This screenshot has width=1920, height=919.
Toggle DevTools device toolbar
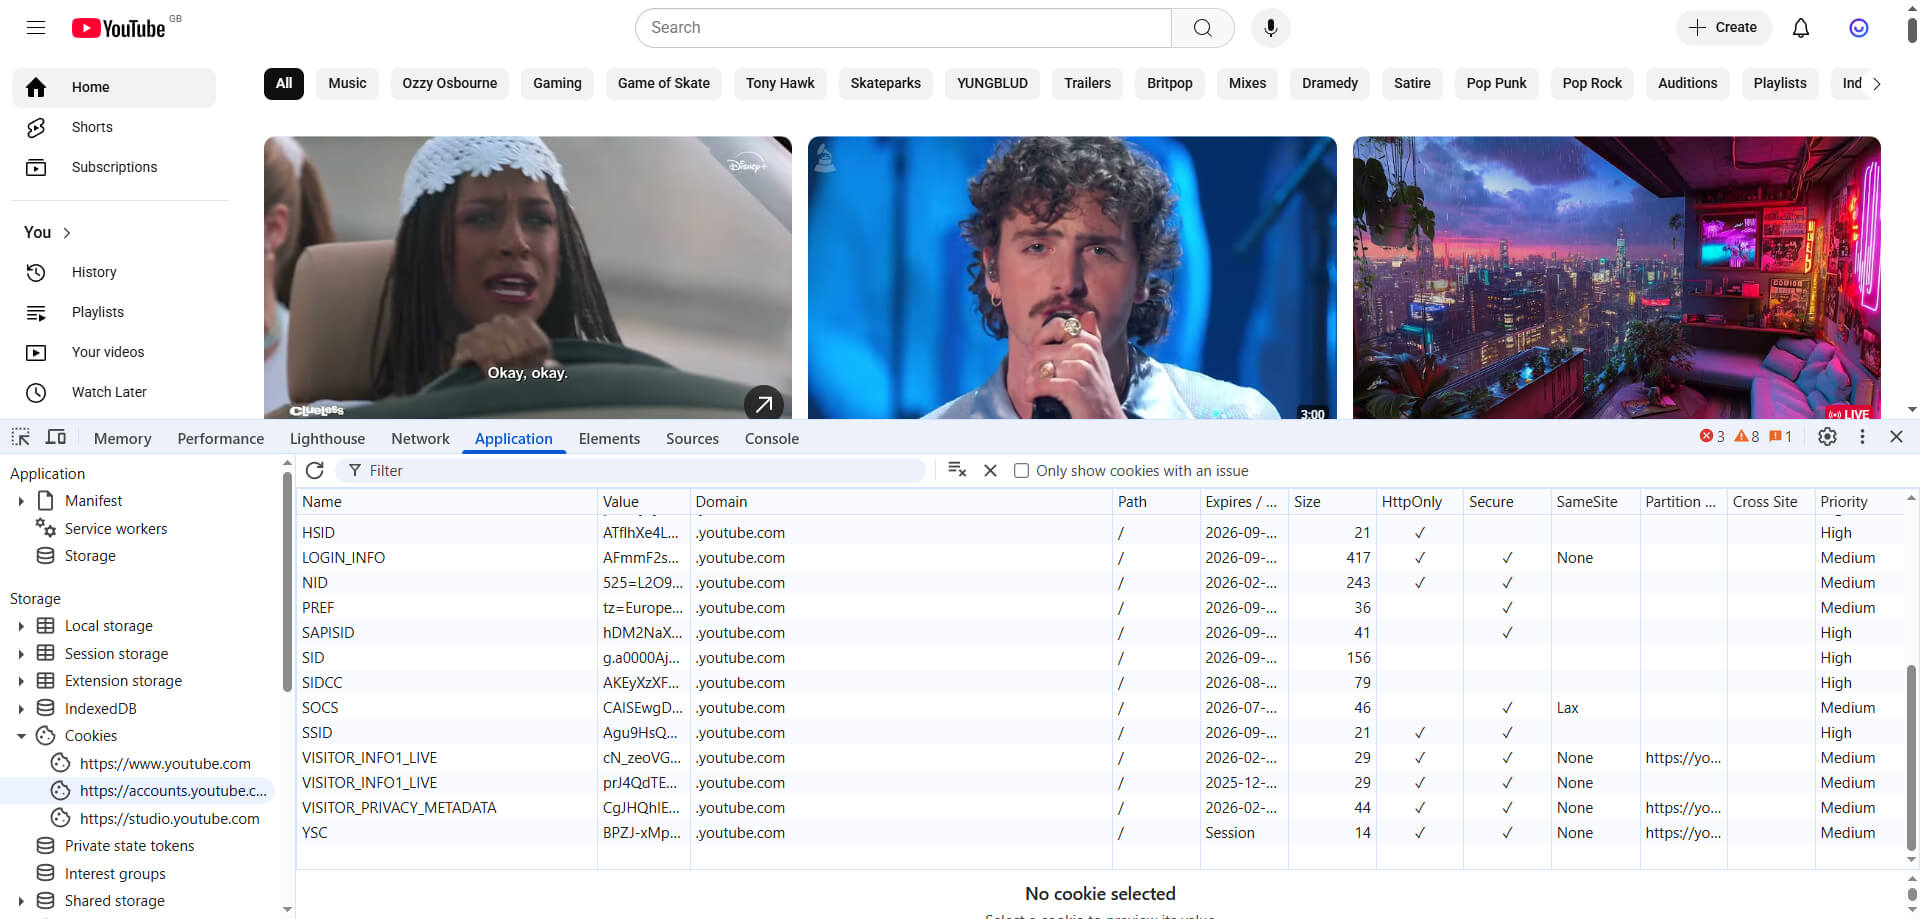56,437
